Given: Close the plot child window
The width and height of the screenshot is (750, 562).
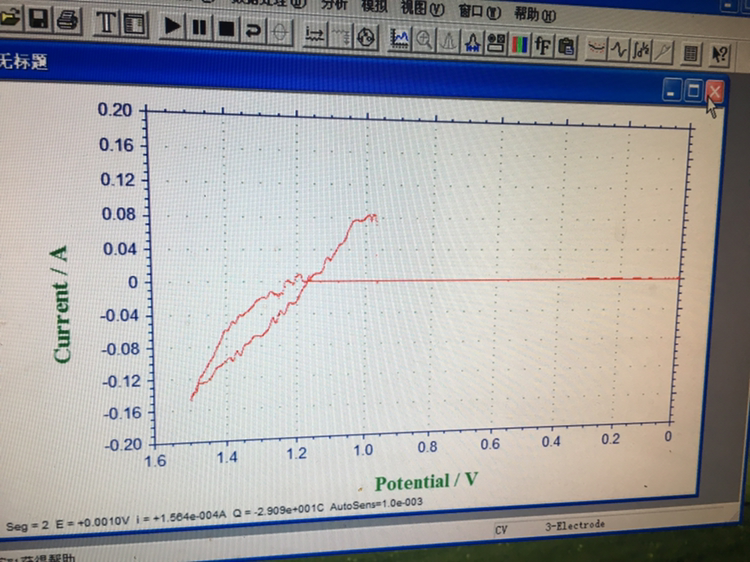Looking at the screenshot, I should click(715, 92).
